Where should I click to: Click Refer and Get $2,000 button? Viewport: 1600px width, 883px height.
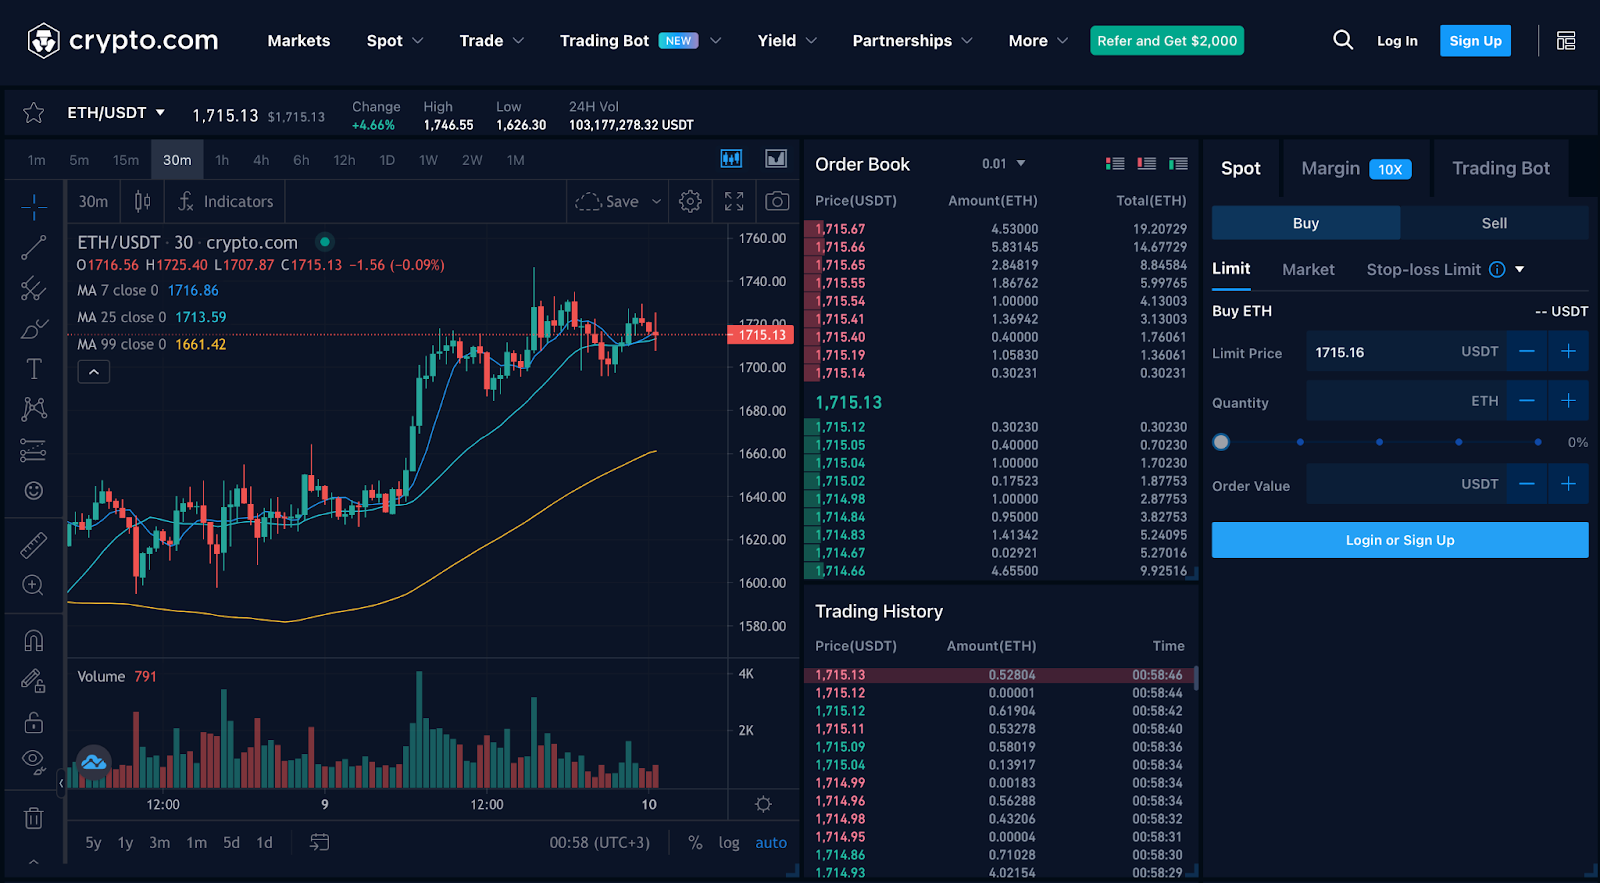[1167, 41]
